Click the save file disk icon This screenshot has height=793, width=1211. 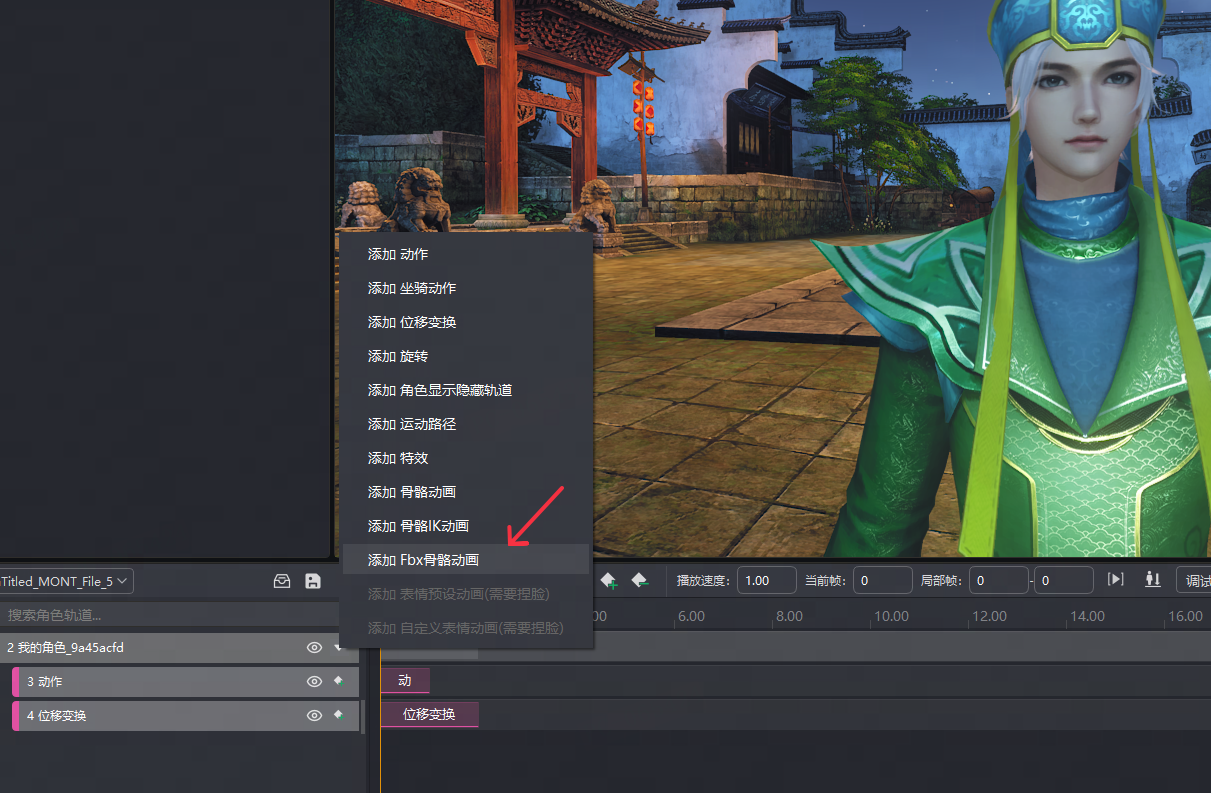(313, 581)
